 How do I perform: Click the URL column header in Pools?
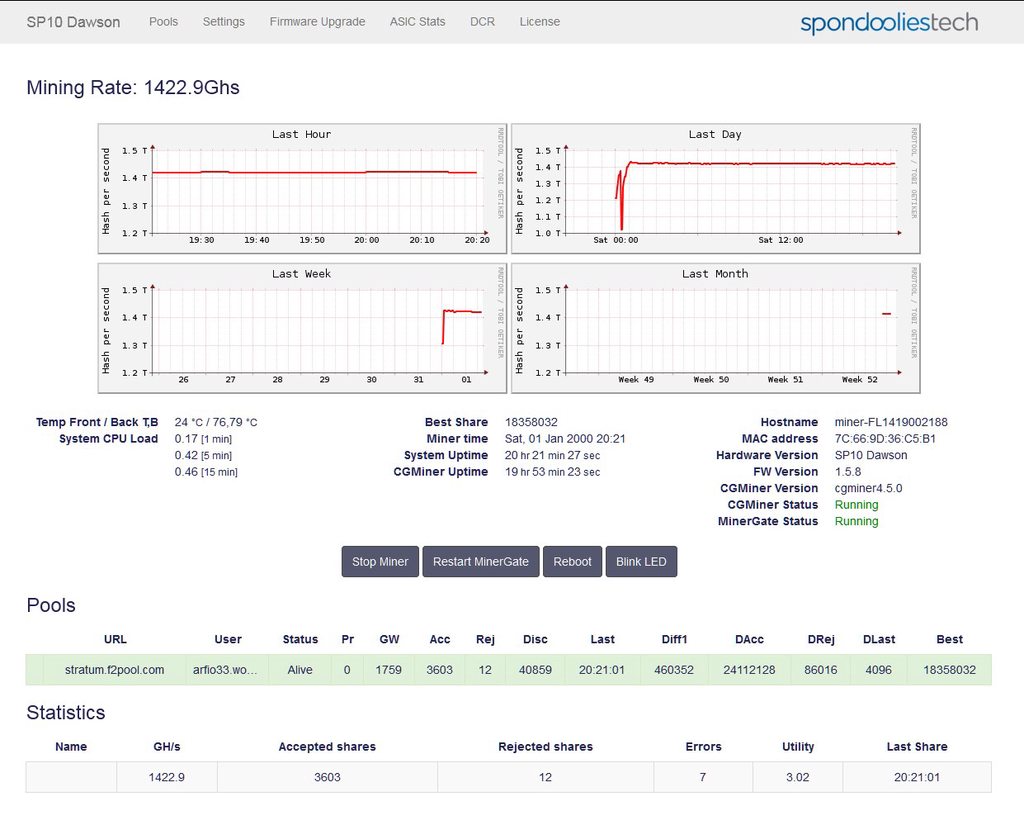tap(115, 639)
